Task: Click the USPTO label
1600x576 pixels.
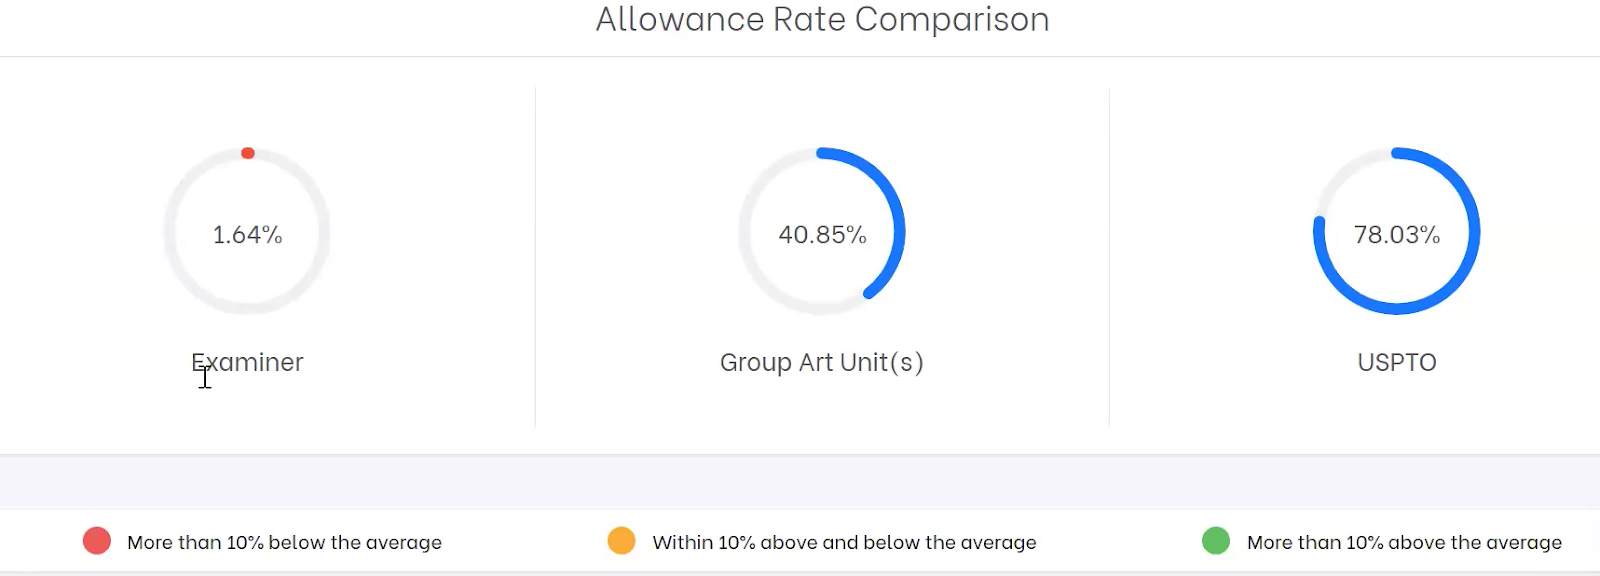Action: click(1397, 362)
